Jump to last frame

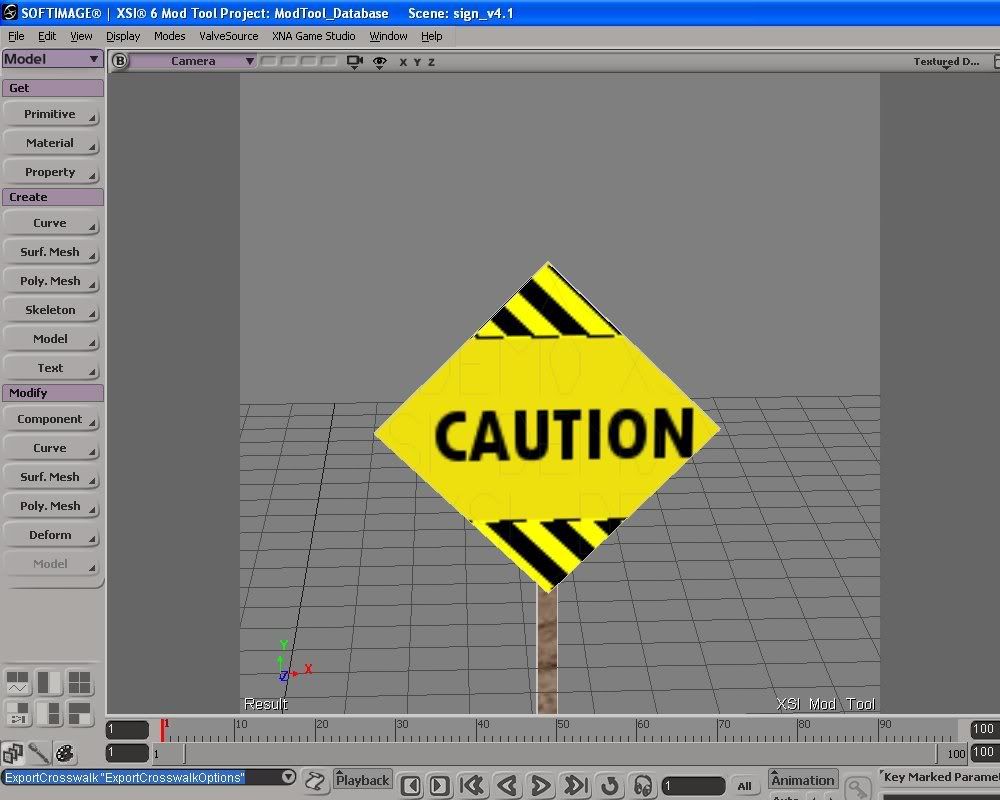[575, 785]
